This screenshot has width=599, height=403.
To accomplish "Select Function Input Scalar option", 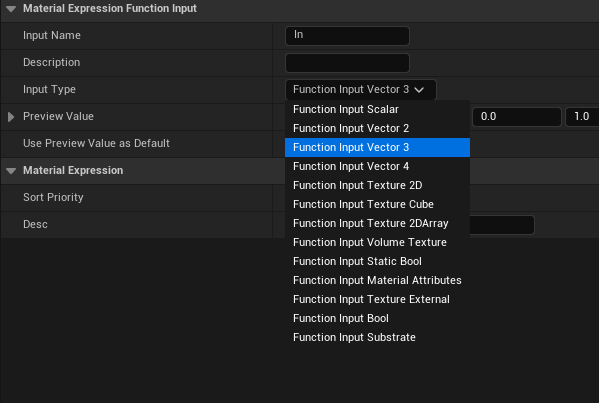I will click(377, 109).
